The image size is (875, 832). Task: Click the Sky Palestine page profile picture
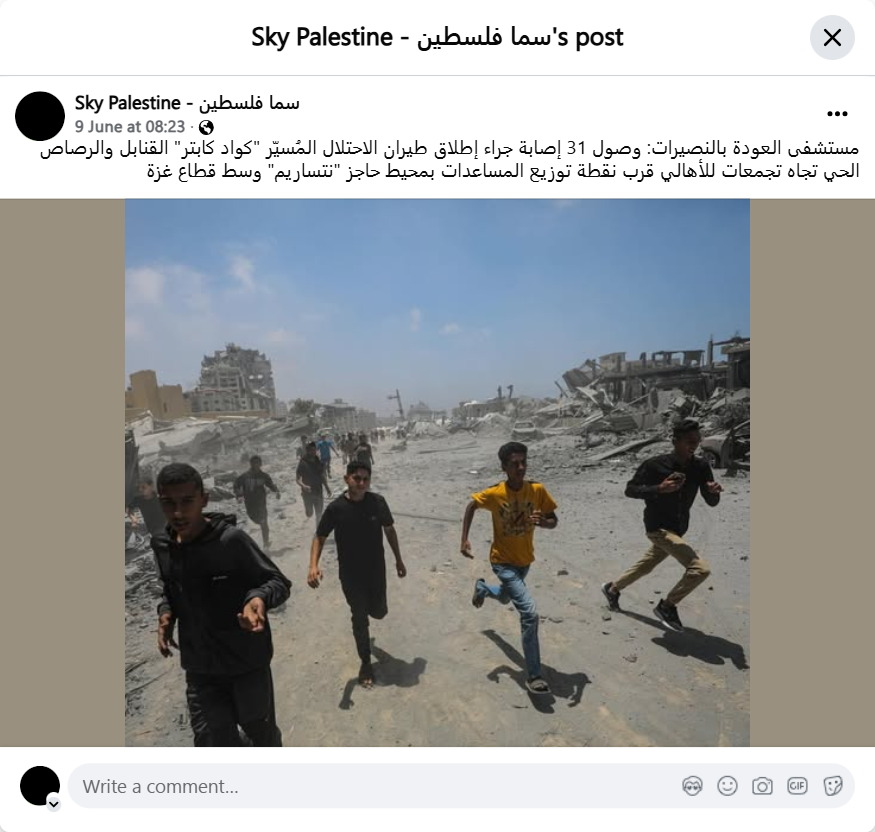tap(40, 116)
